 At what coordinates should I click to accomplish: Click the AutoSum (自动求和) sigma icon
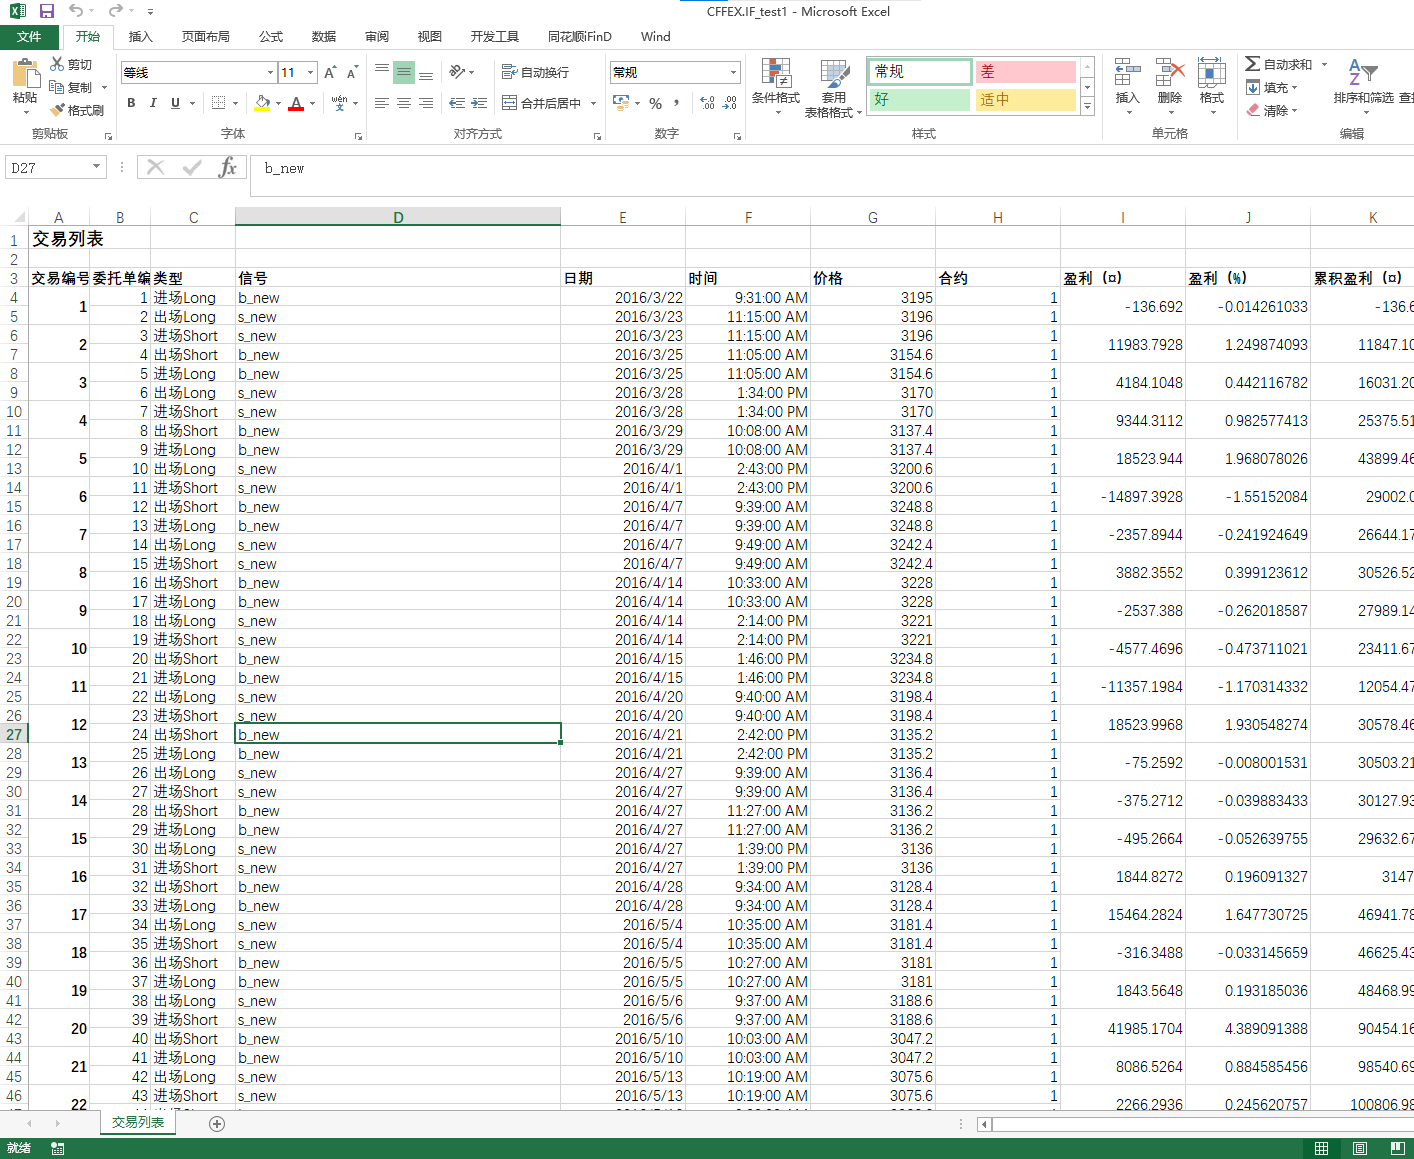[1252, 64]
